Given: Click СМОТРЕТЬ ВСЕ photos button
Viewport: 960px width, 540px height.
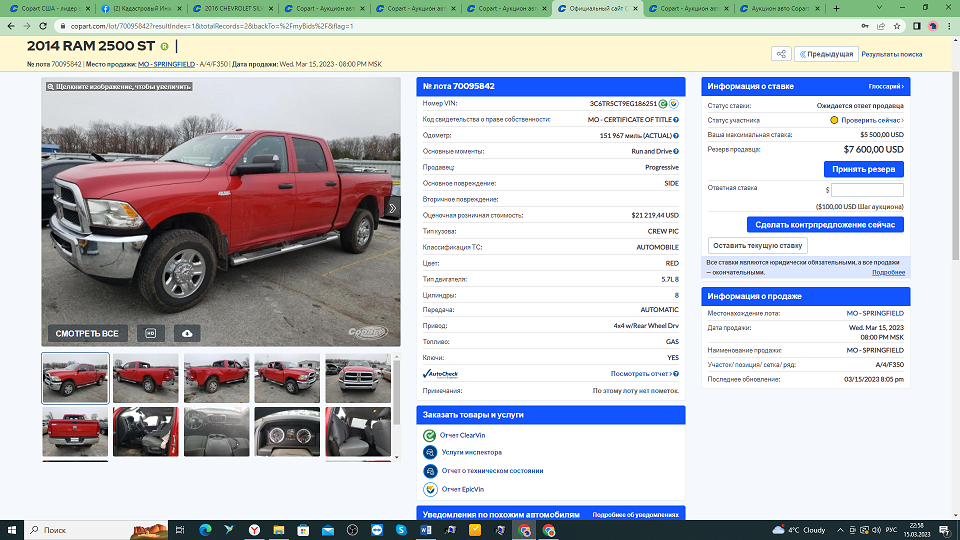Looking at the screenshot, I should tap(87, 333).
